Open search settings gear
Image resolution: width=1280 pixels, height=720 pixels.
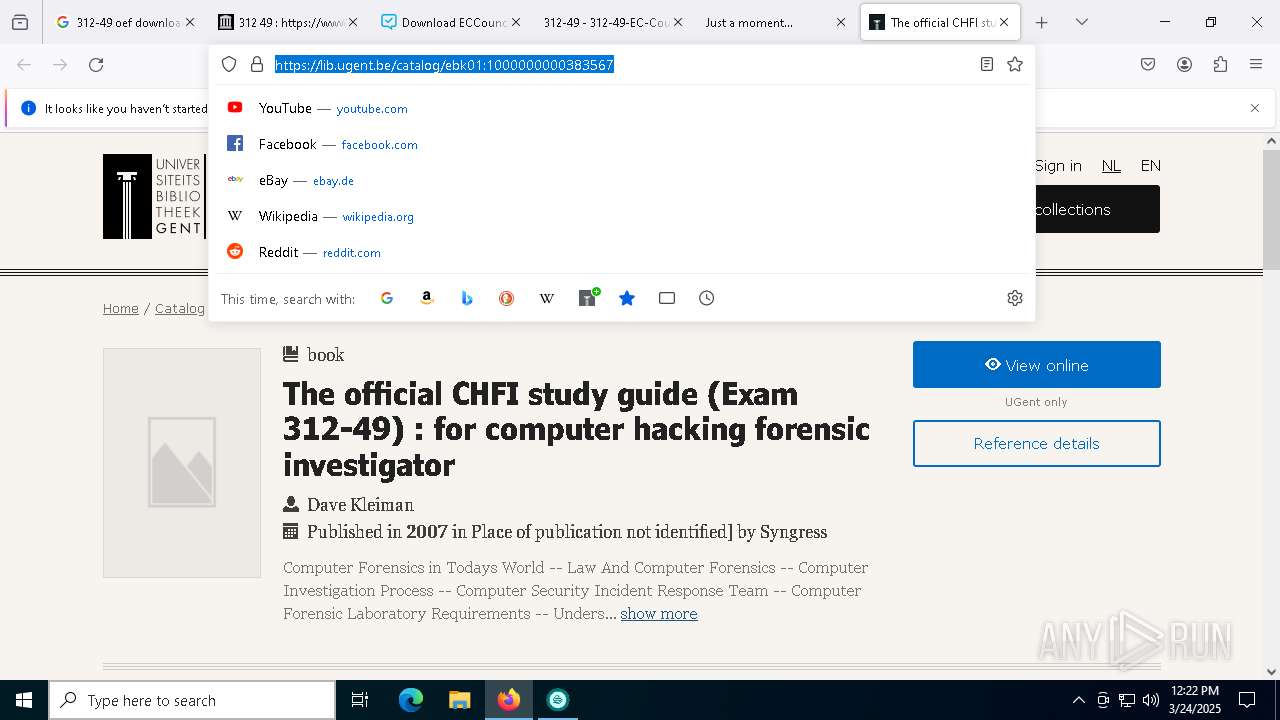[1015, 298]
